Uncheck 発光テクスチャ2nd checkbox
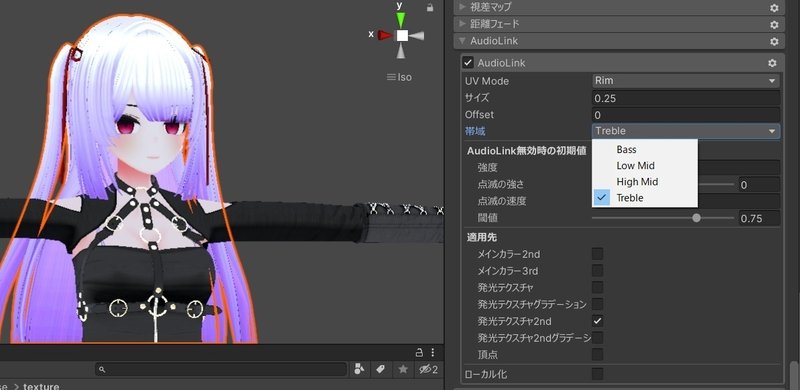Viewport: 800px width, 390px height. point(597,321)
